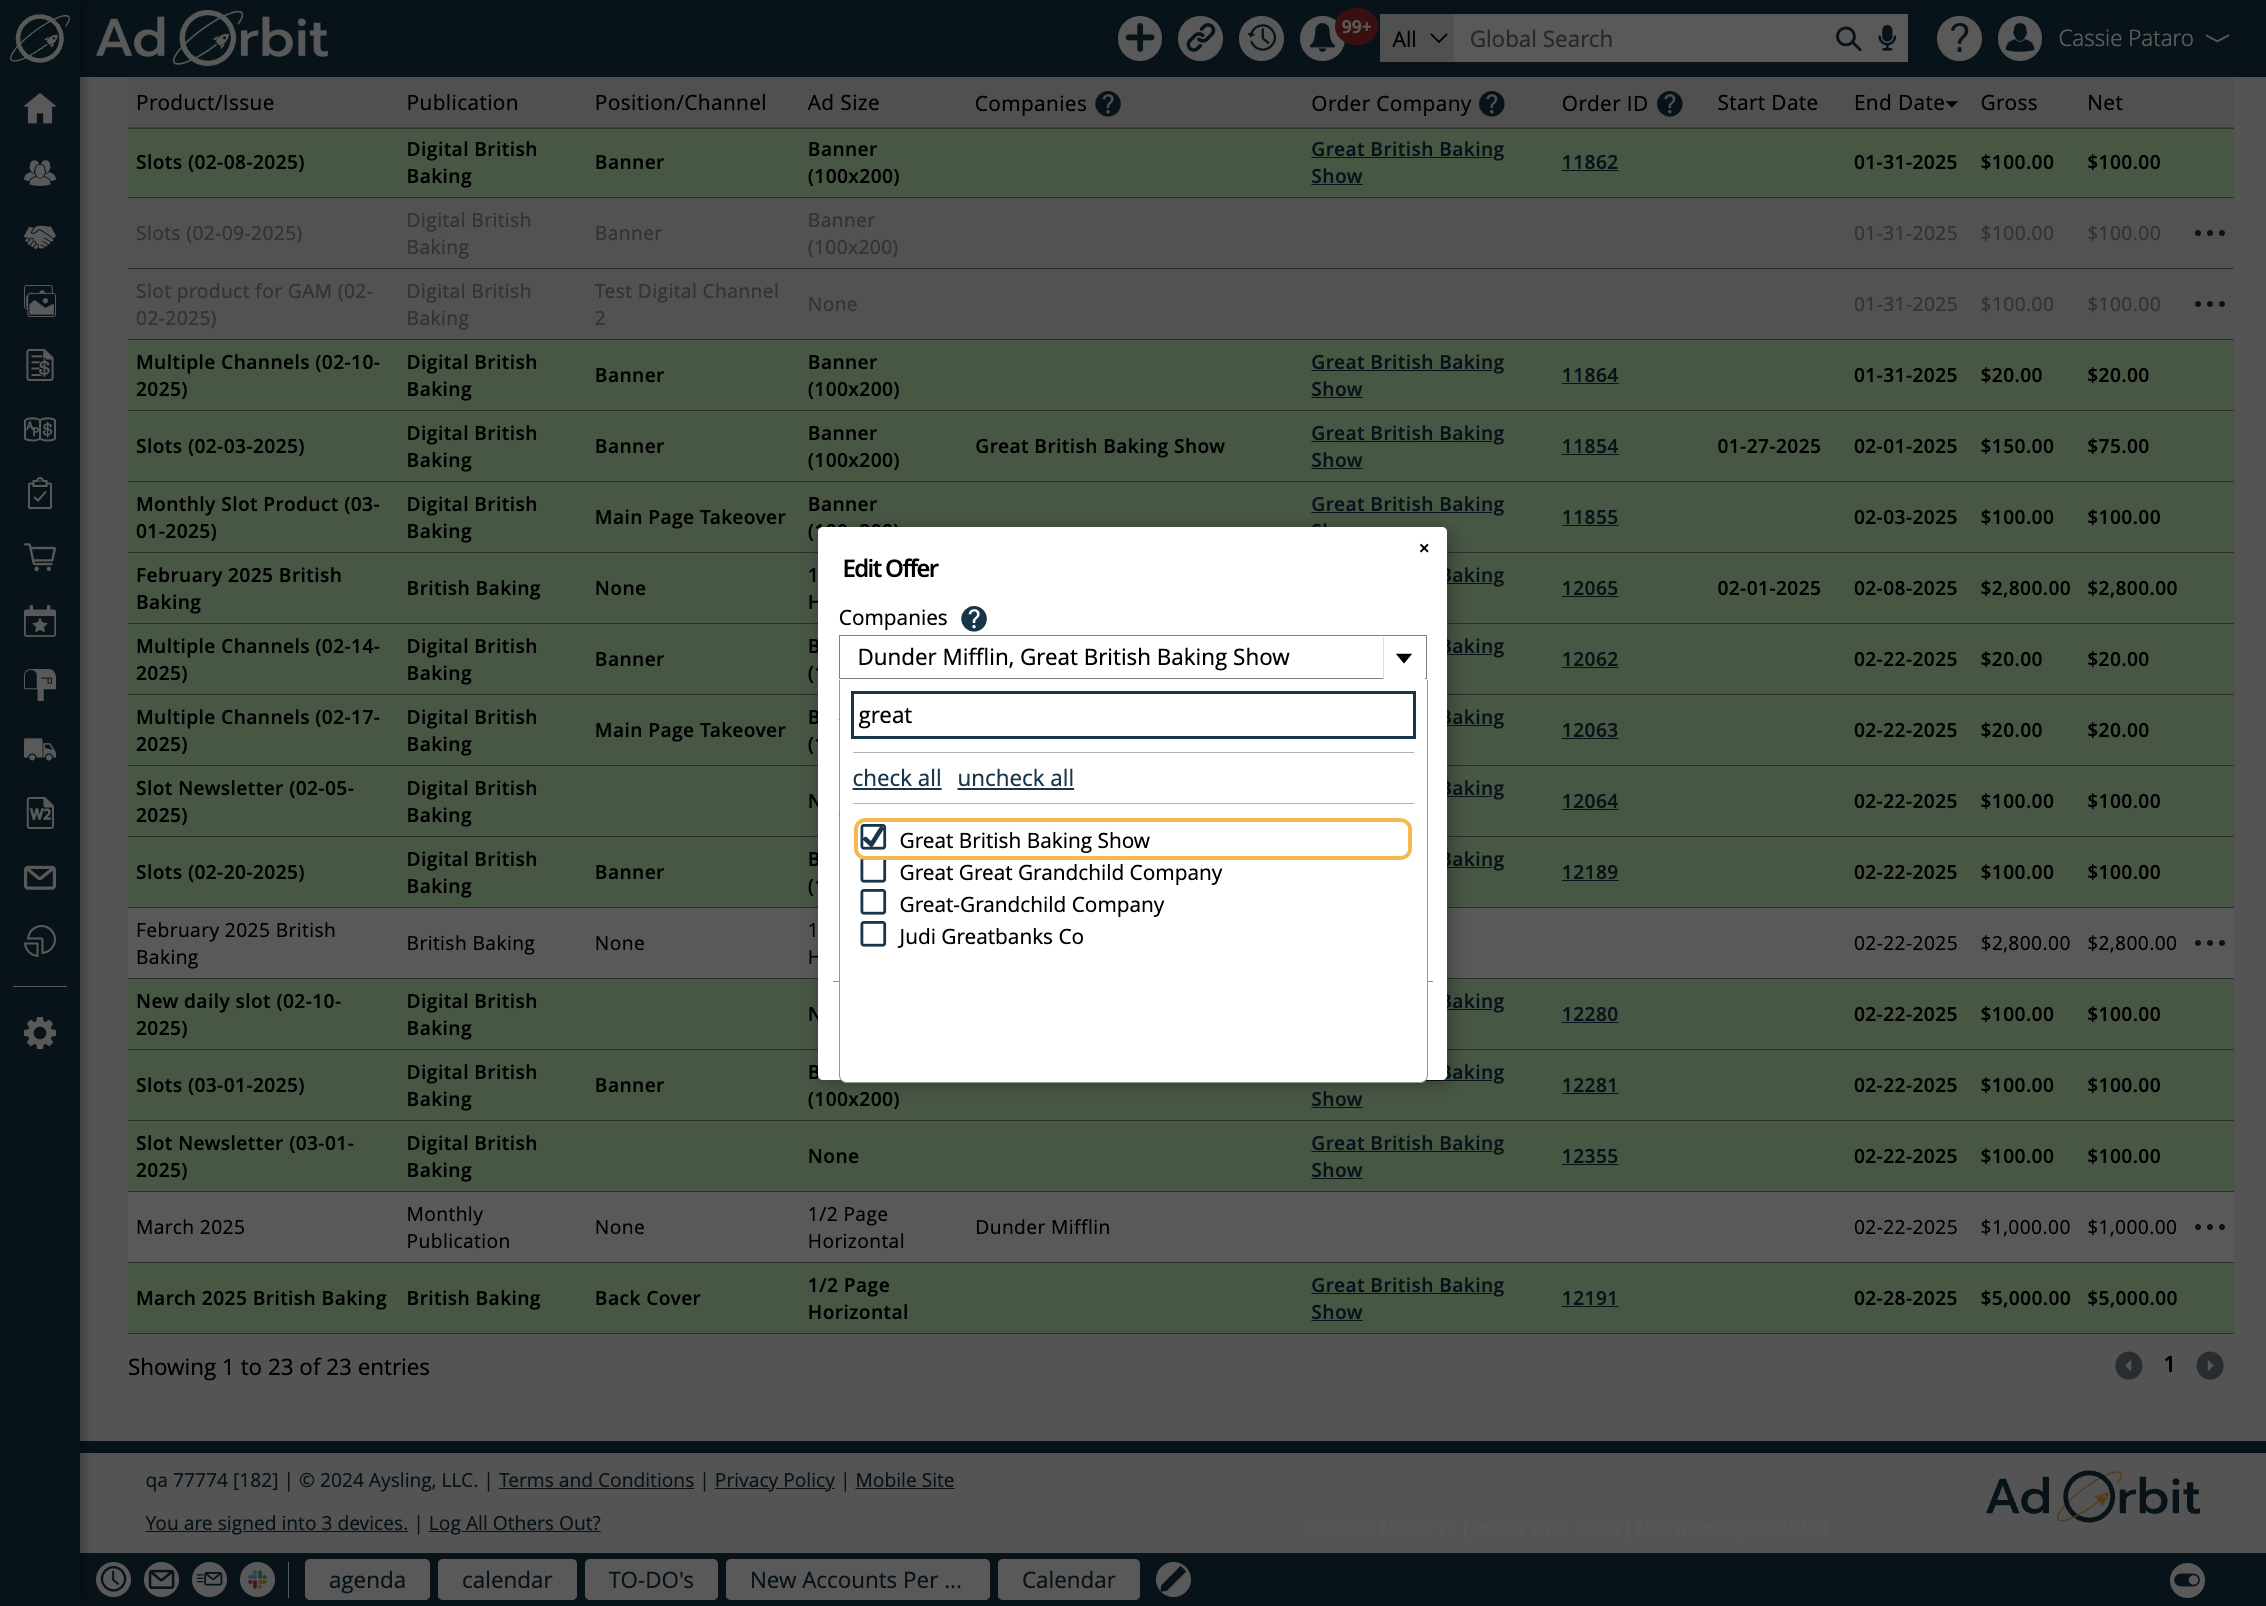
Task: Click the chain link icon in header
Action: pyautogui.click(x=1200, y=39)
